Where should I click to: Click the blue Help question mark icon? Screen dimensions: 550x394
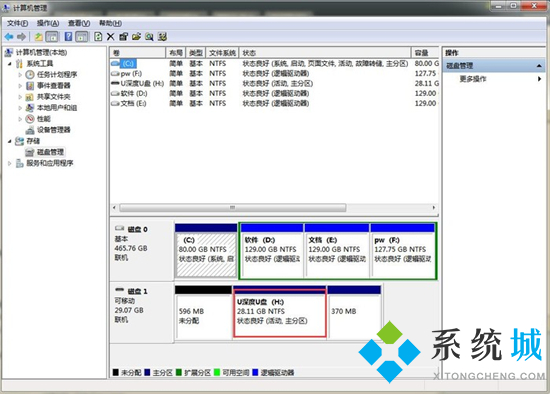(x=68, y=36)
